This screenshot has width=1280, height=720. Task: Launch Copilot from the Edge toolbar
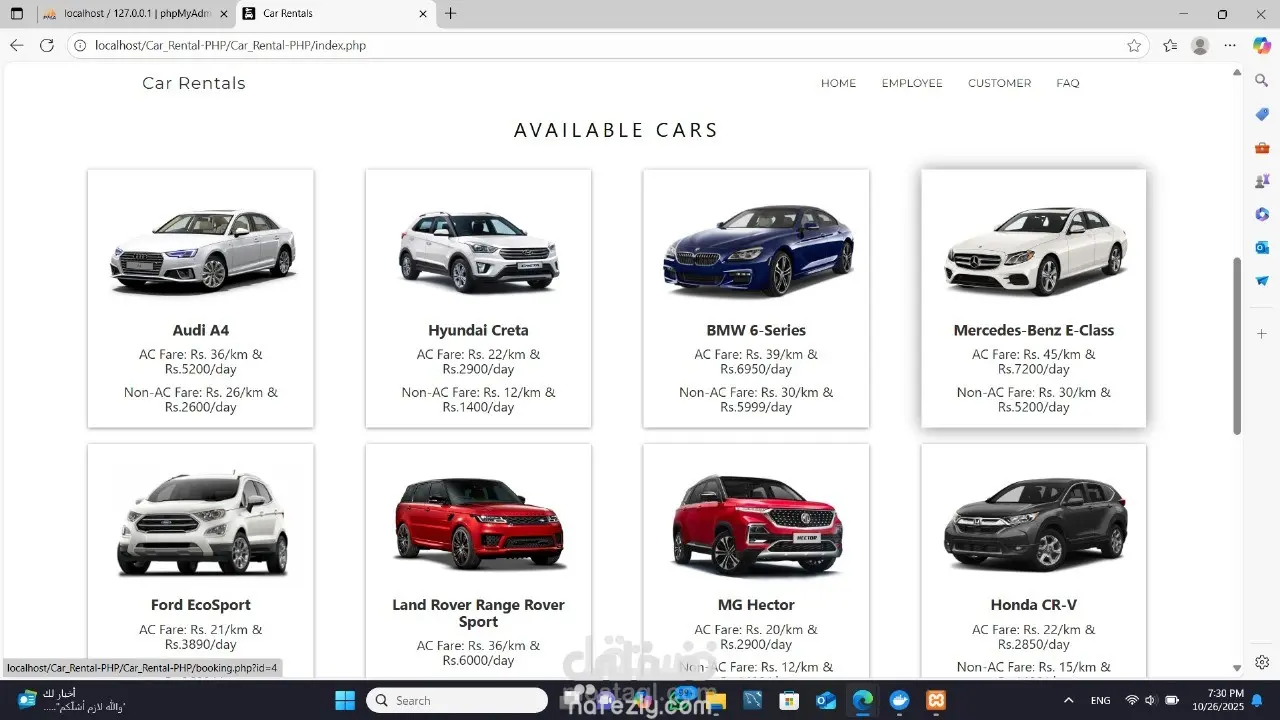coord(1261,45)
